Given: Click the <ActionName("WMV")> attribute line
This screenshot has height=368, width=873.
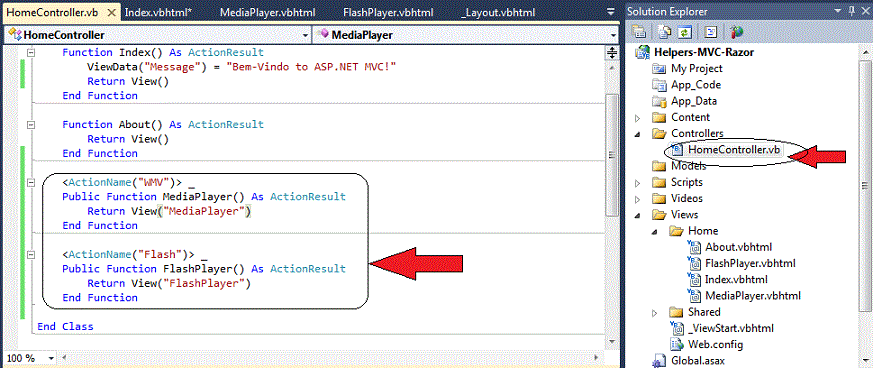Looking at the screenshot, I should click(x=122, y=182).
